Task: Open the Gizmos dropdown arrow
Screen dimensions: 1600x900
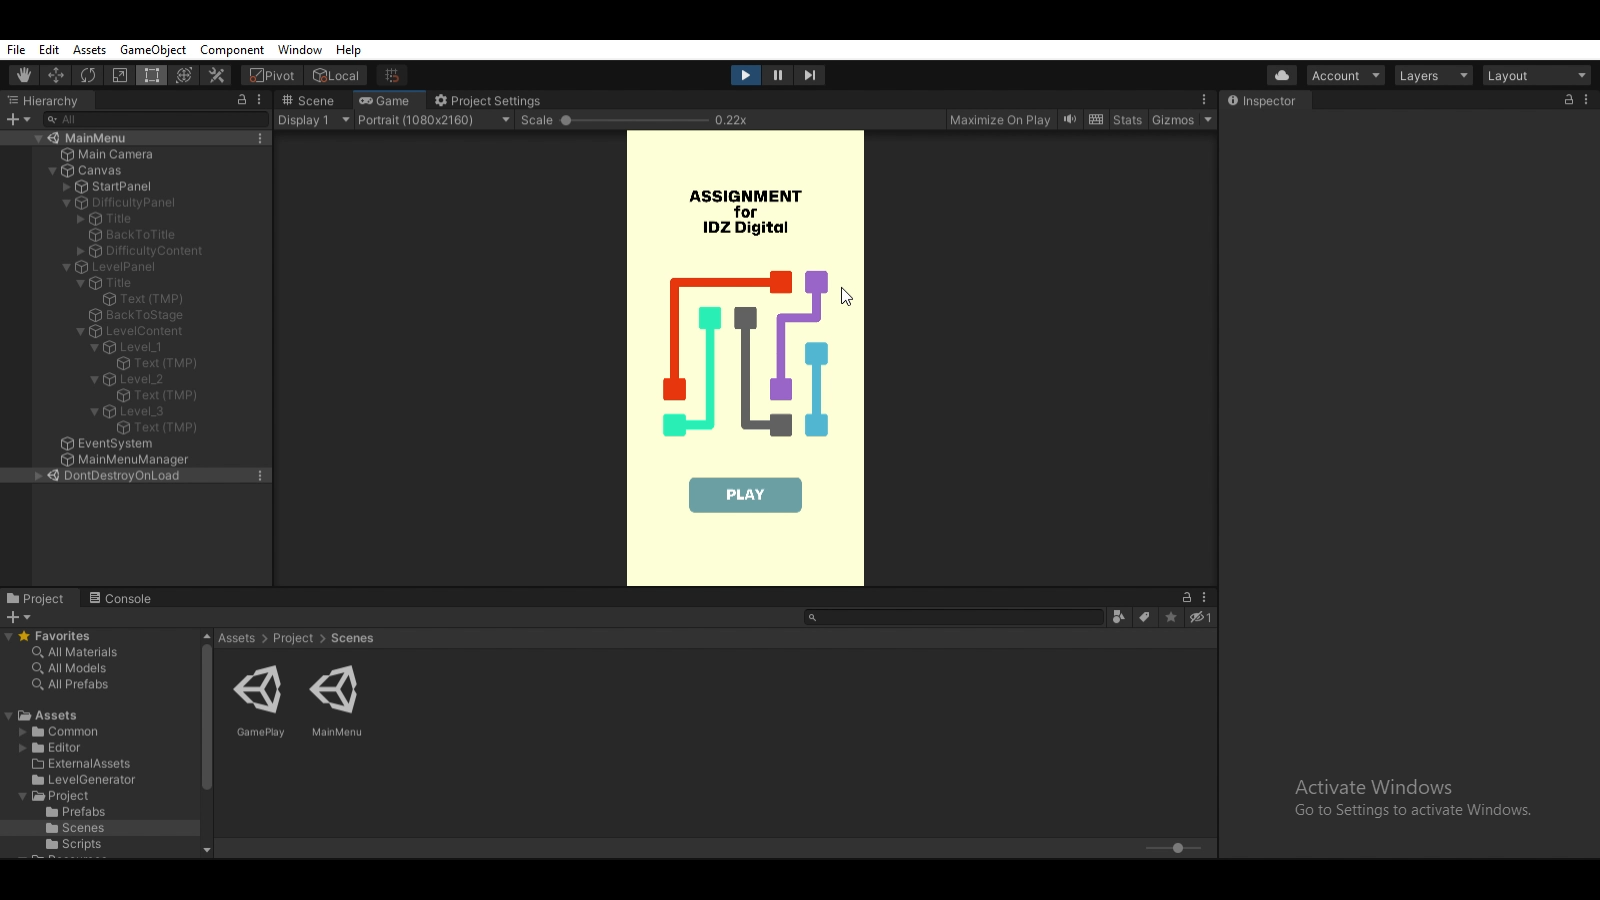Action: pyautogui.click(x=1208, y=120)
